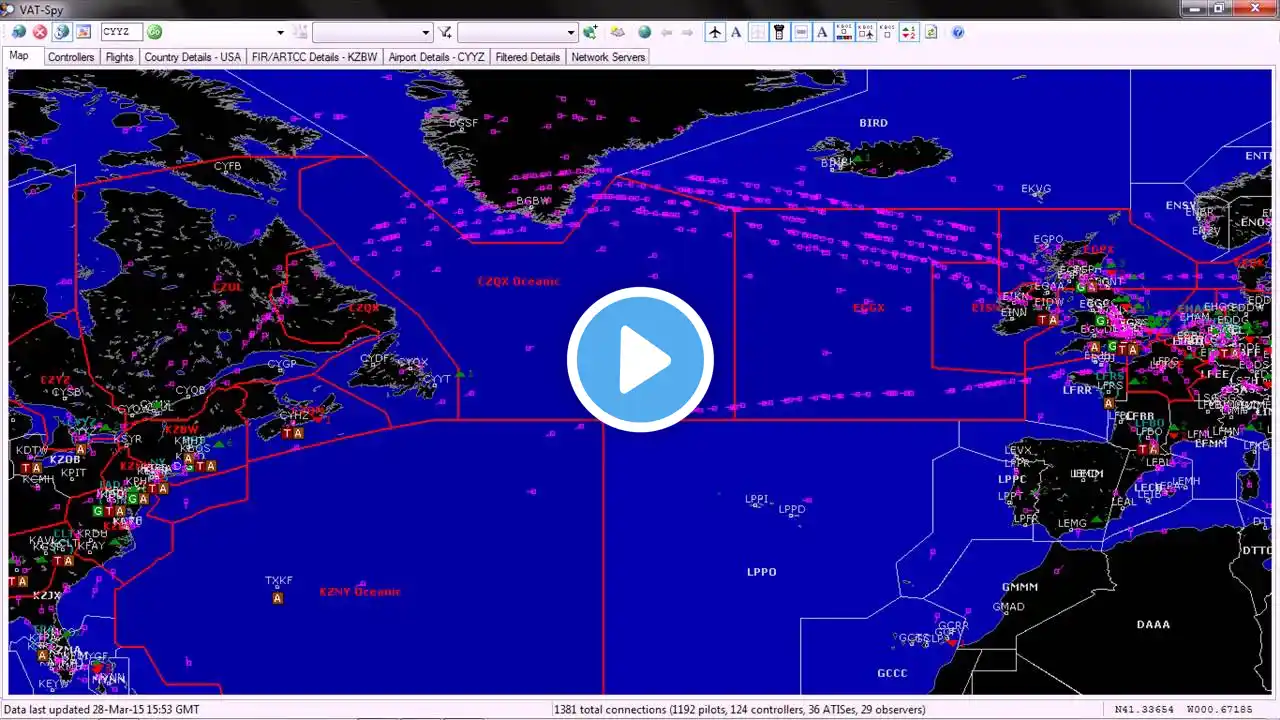Toggle the airplane display icon

point(715,32)
